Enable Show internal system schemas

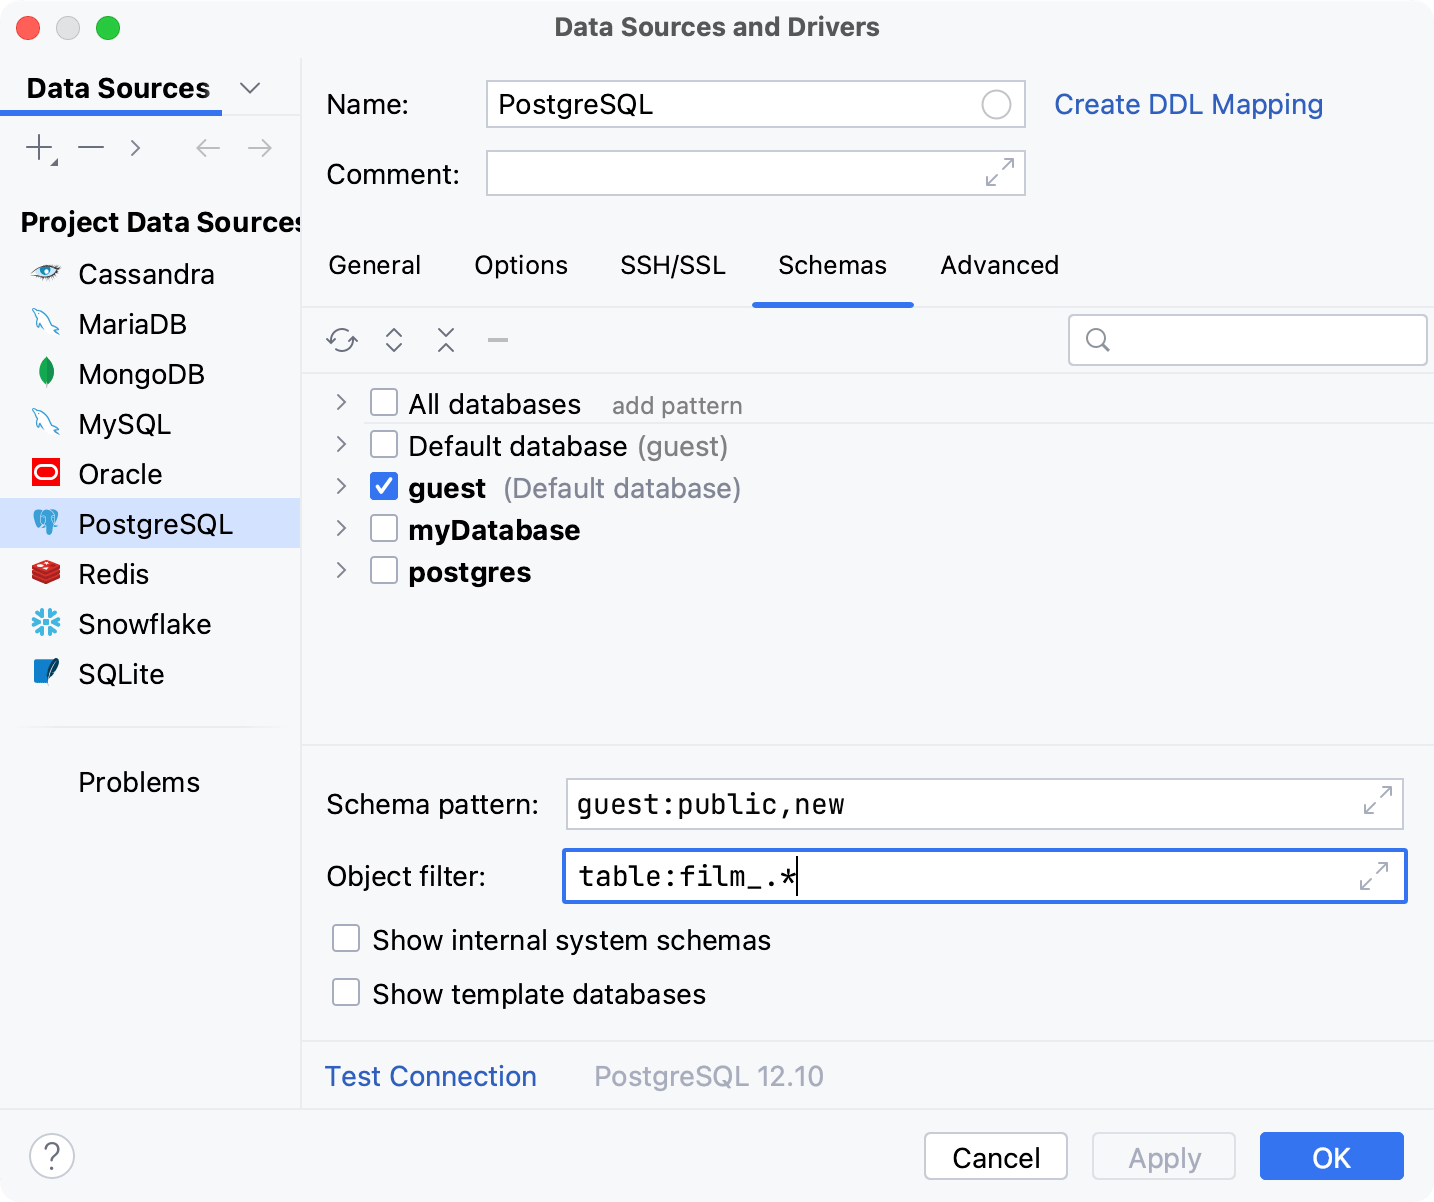point(345,938)
